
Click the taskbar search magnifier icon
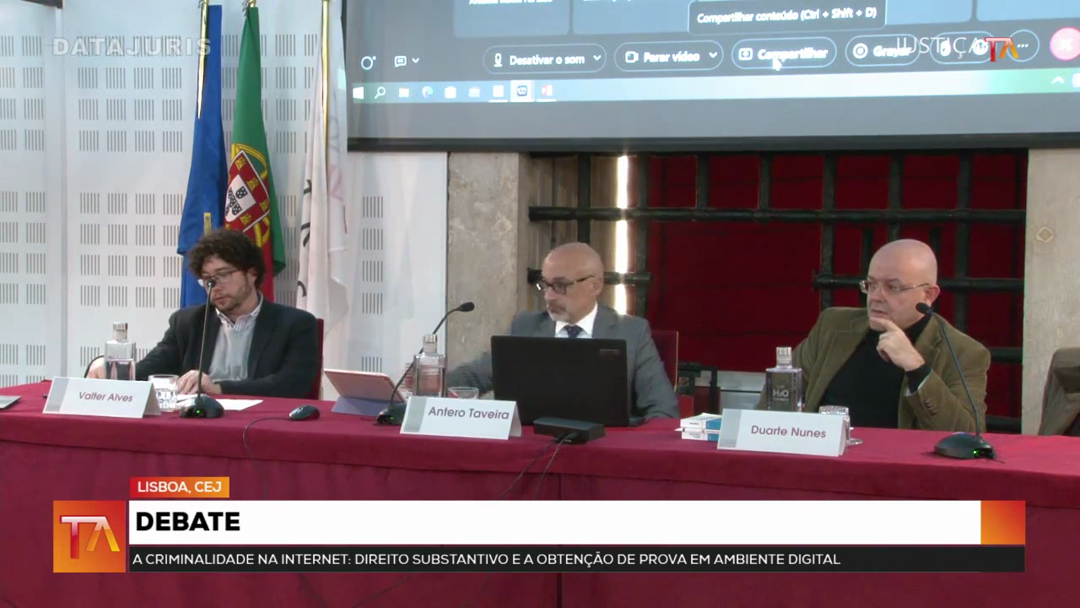380,93
